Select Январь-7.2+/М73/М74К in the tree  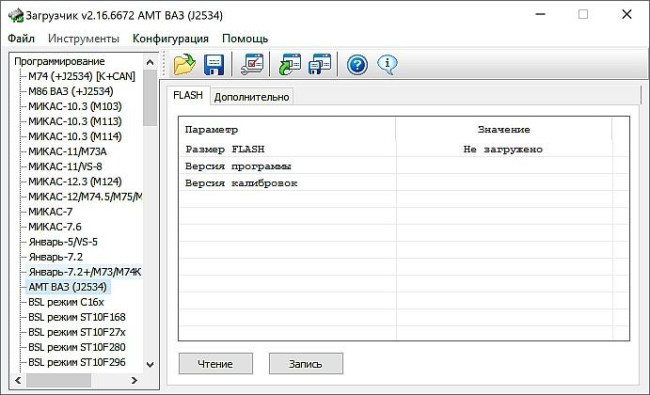85,272
